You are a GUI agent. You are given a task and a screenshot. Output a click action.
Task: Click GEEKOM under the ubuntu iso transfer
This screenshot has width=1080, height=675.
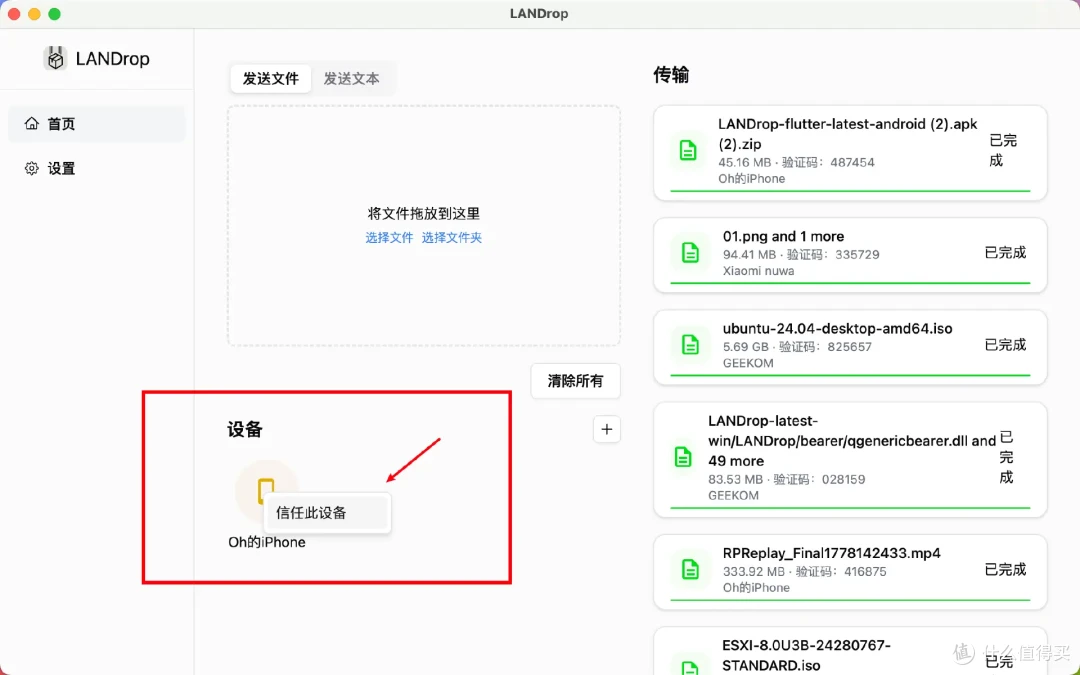coord(748,363)
